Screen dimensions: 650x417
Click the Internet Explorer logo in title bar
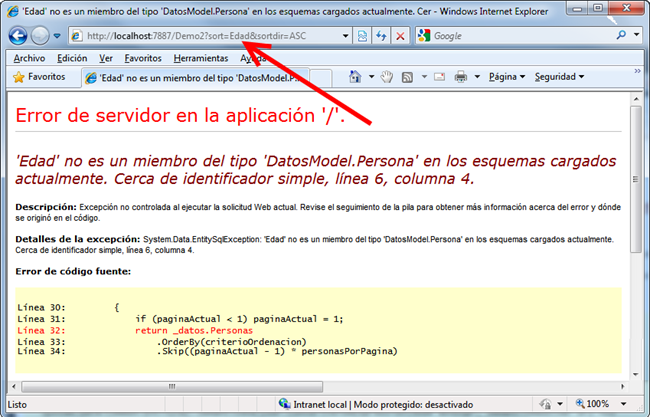pos(13,11)
